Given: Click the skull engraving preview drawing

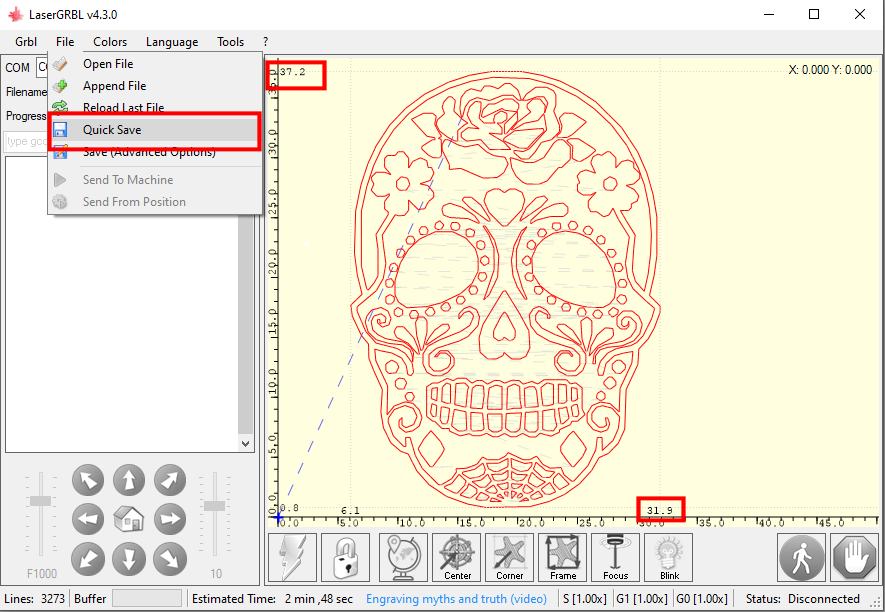Looking at the screenshot, I should 505,288.
